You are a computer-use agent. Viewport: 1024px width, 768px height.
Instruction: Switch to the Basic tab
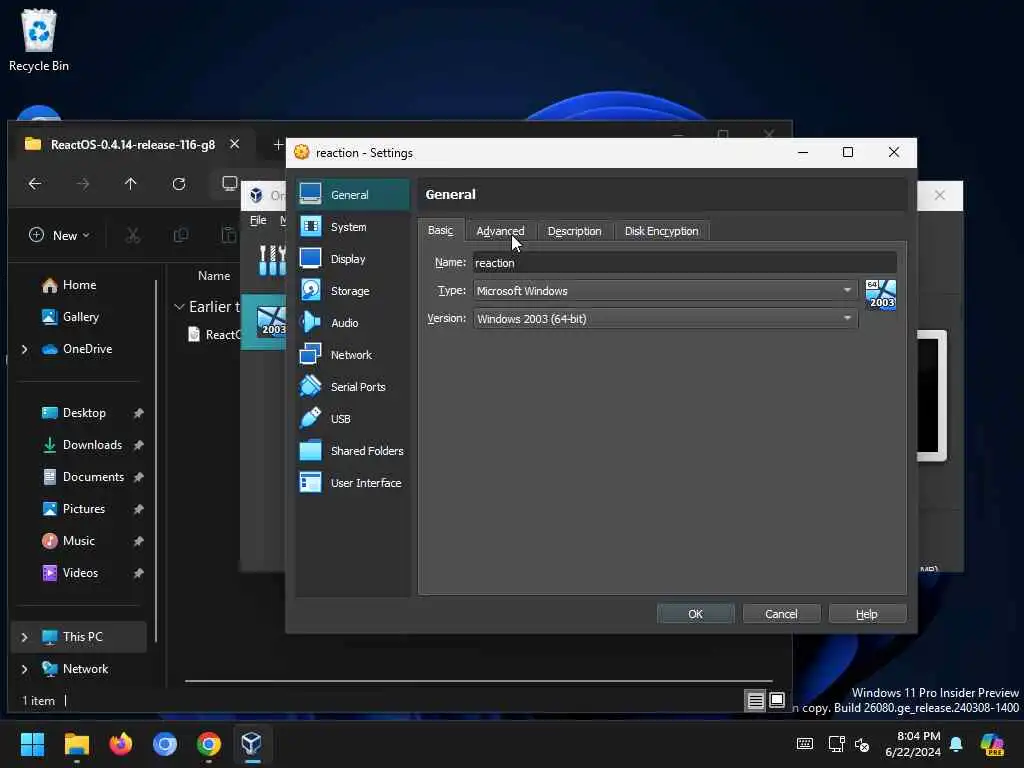441,231
